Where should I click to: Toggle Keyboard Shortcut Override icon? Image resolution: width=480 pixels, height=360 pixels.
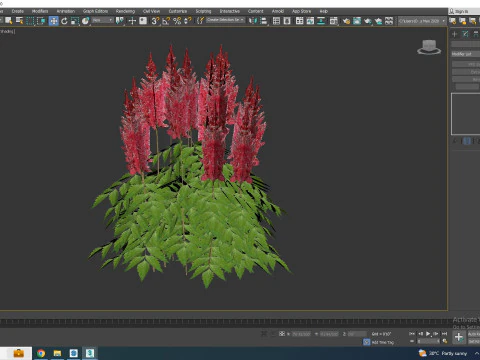pos(143,21)
